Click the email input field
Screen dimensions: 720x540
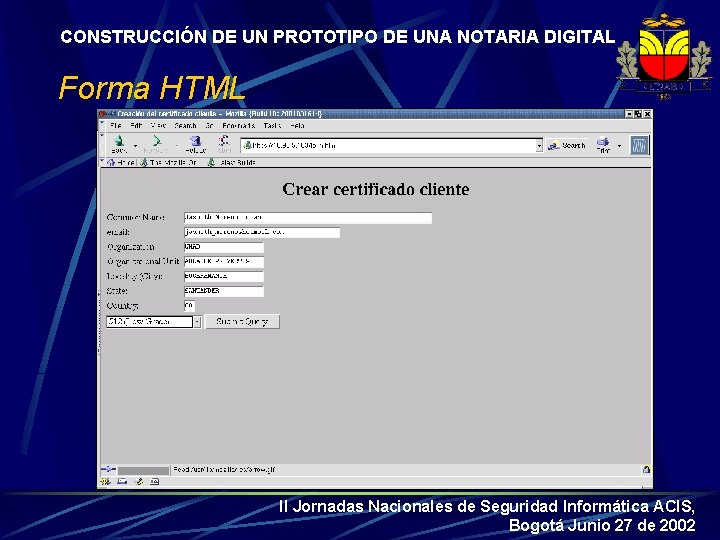pyautogui.click(x=262, y=232)
